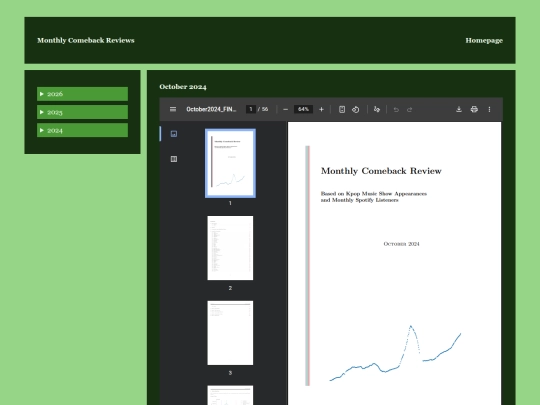Click the subtitle about Kpop Music Show Appearances
The width and height of the screenshot is (540, 405).
374,197
